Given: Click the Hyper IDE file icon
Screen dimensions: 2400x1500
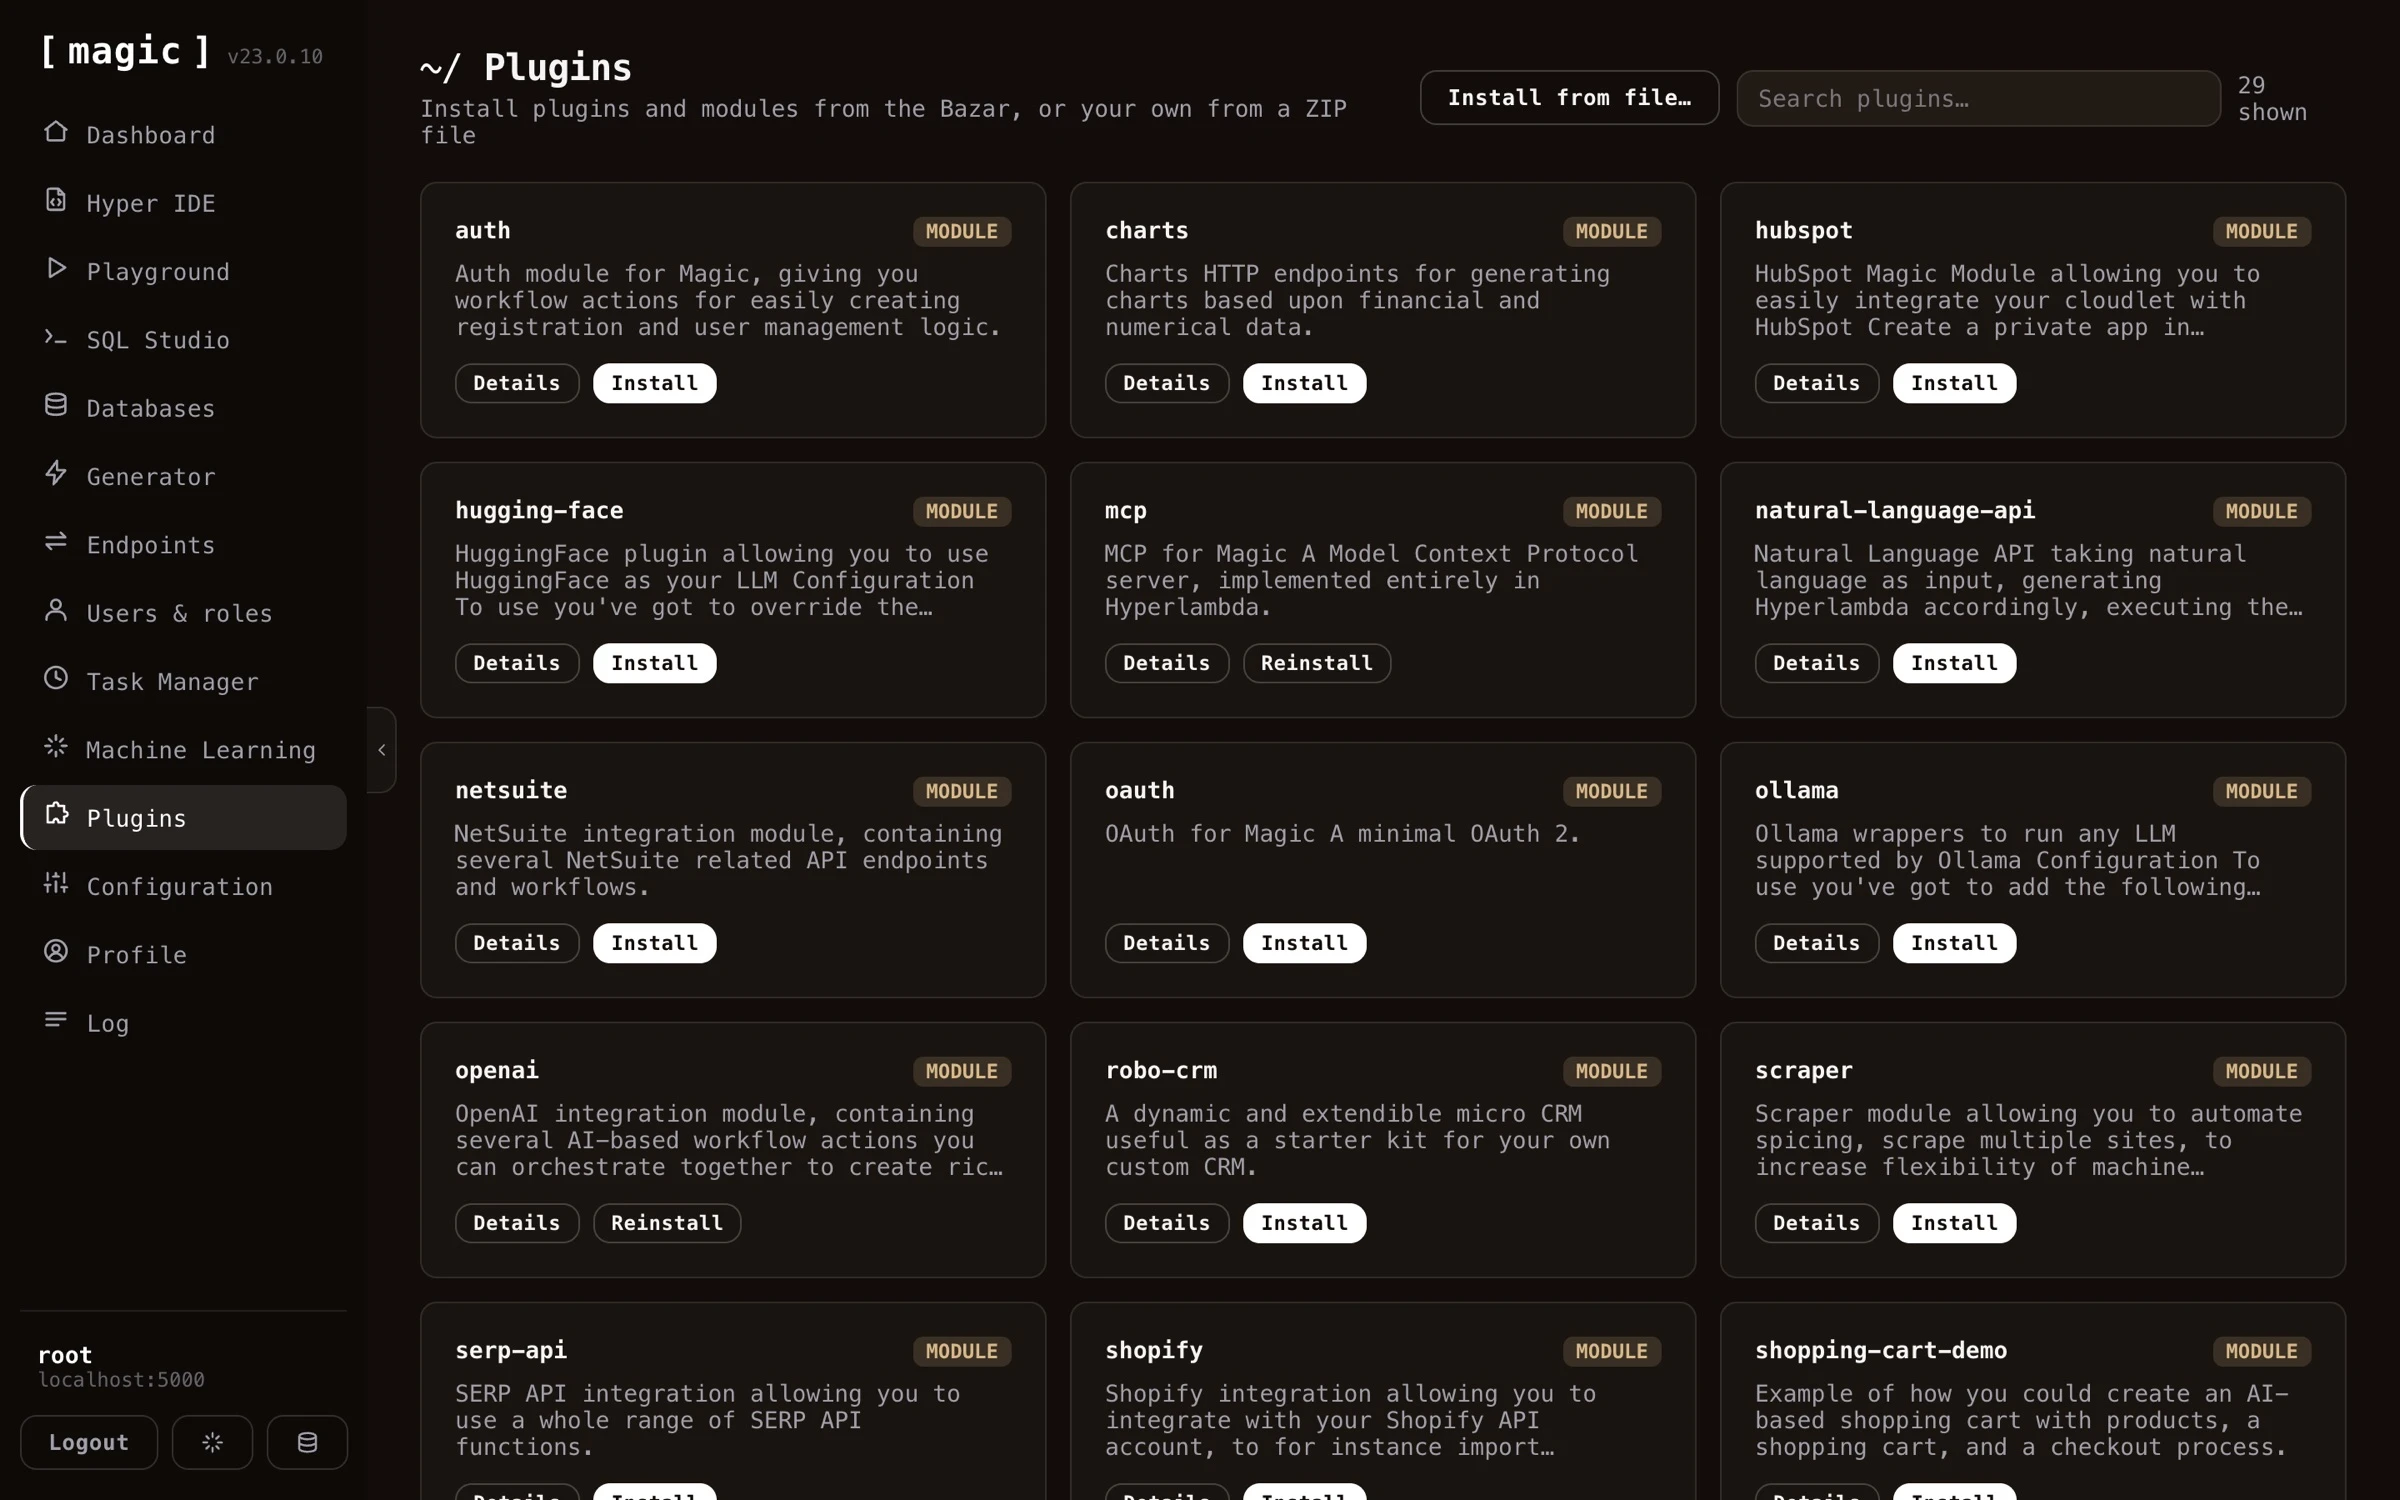Looking at the screenshot, I should click(56, 200).
